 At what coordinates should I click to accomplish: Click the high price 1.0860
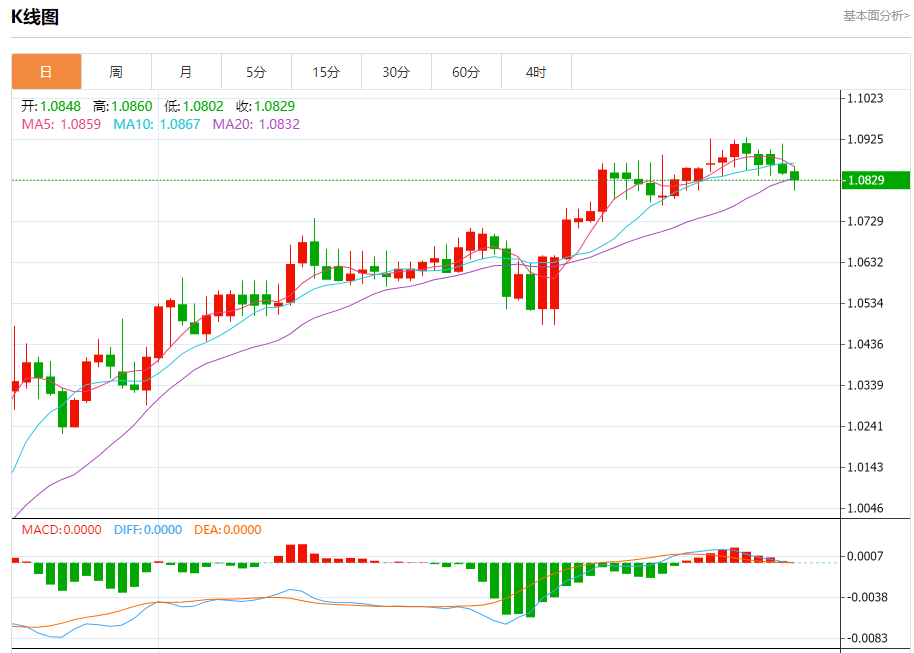point(132,106)
